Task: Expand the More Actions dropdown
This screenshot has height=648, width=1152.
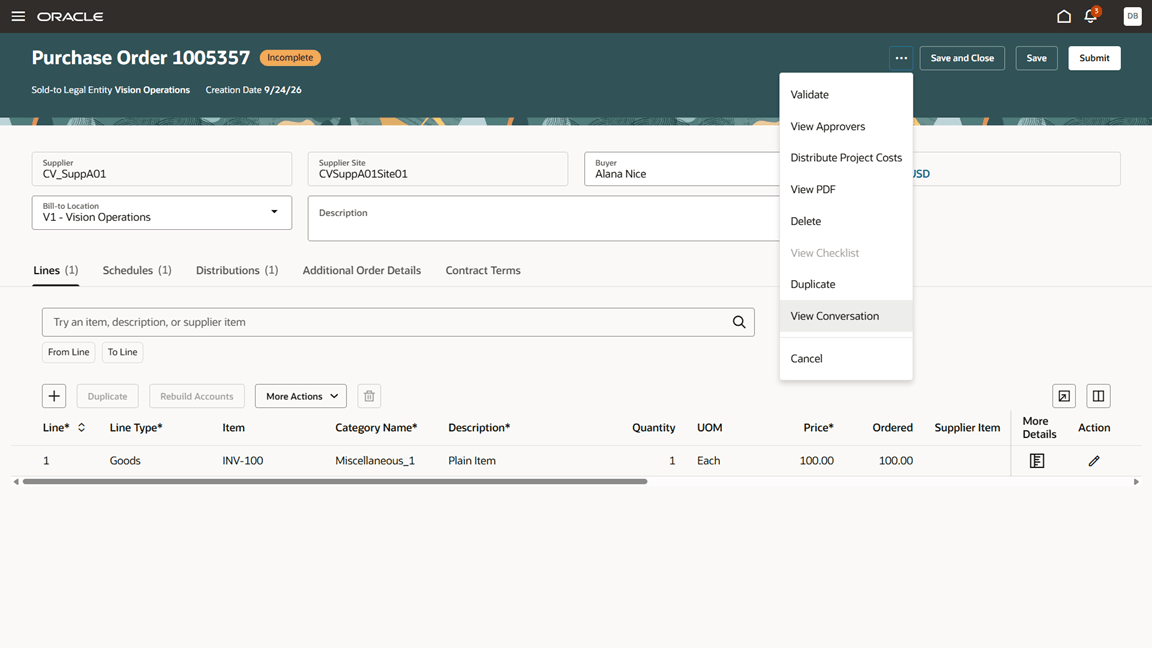Action: (x=300, y=396)
